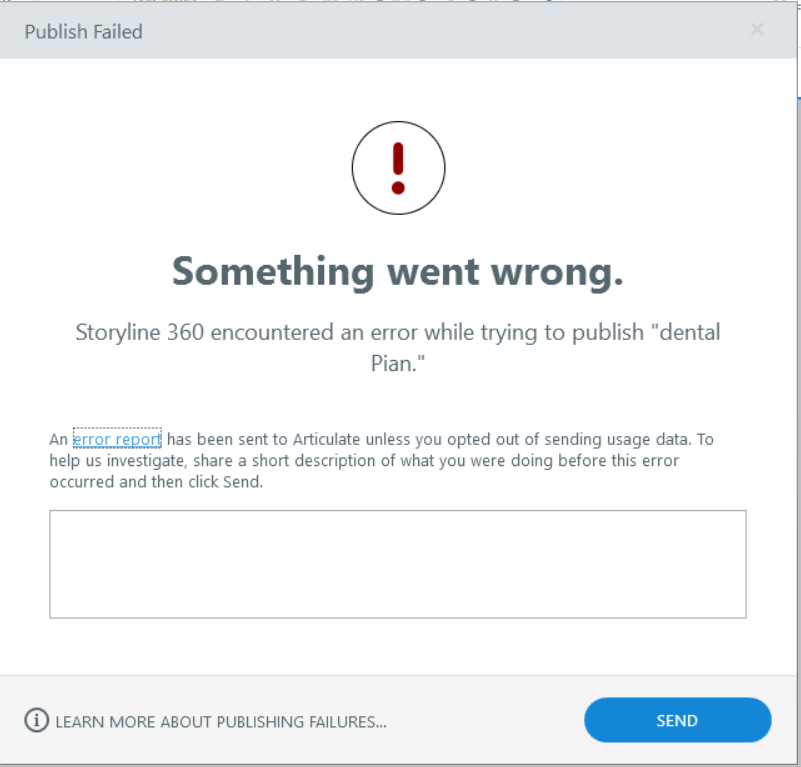Open the error report link
This screenshot has height=767, width=801.
click(117, 439)
